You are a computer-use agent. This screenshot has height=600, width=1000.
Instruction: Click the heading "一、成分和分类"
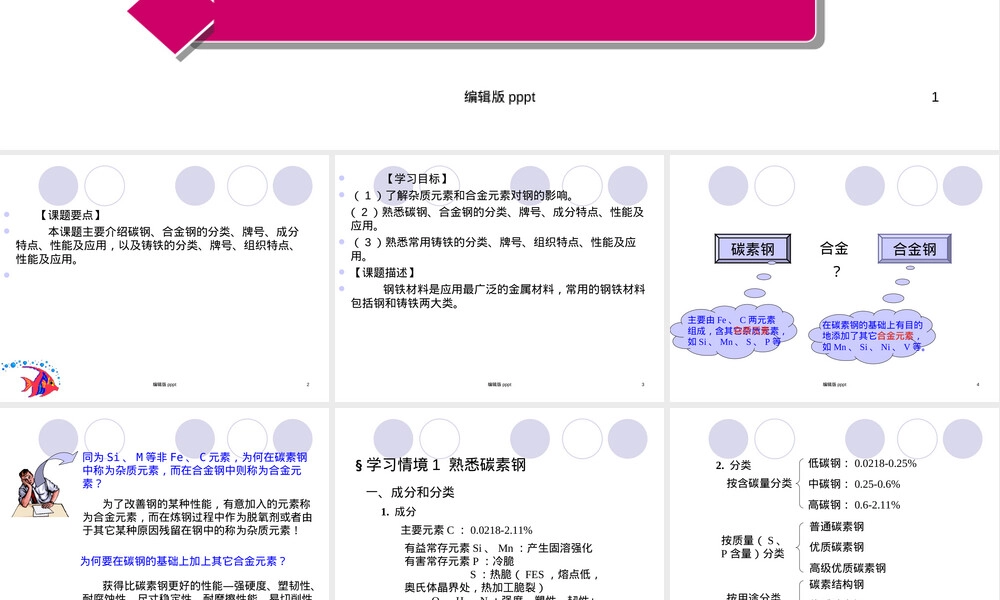[x=410, y=492]
